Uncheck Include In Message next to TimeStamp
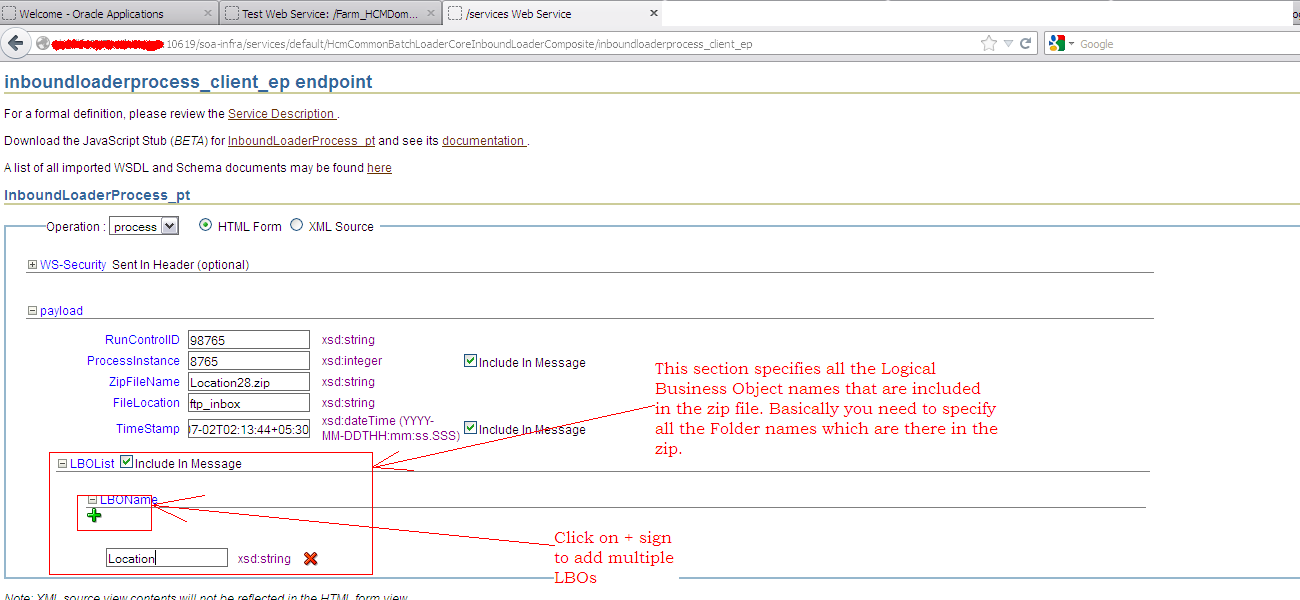Viewport: 1300px width, 600px height. (x=469, y=427)
